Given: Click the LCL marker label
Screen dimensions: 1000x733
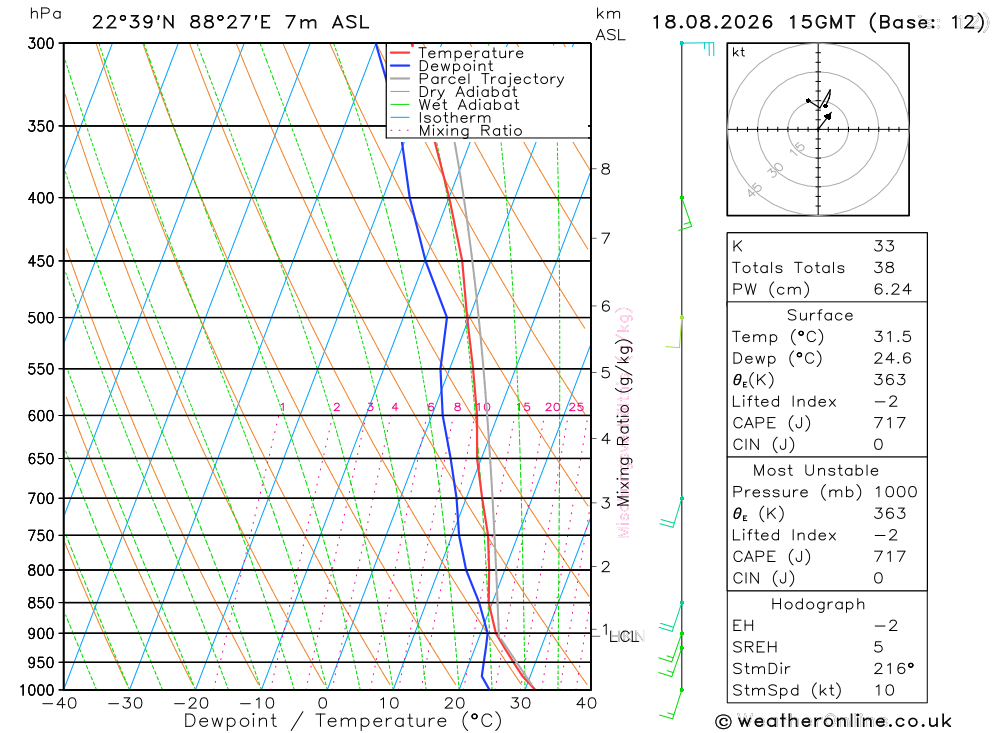Looking at the screenshot, I should pos(623,637).
